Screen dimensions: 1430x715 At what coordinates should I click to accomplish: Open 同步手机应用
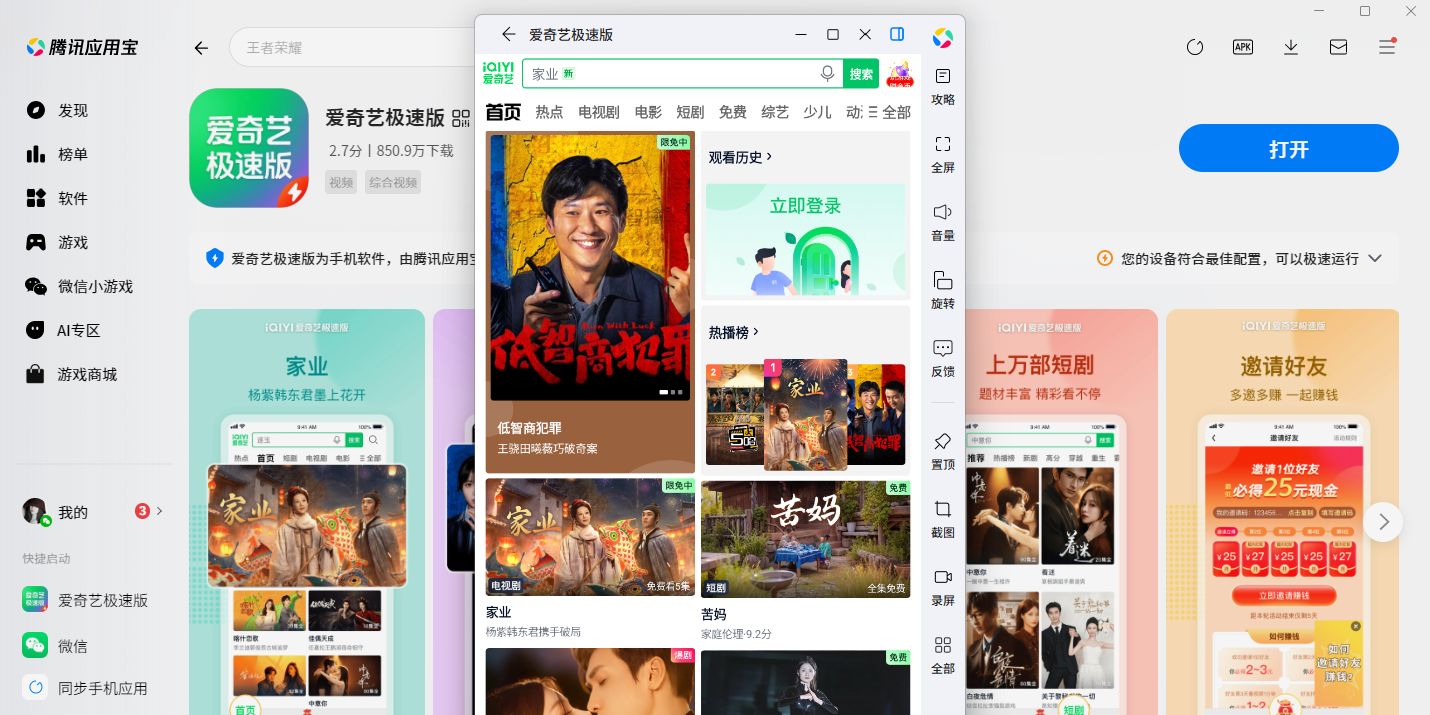(86, 688)
